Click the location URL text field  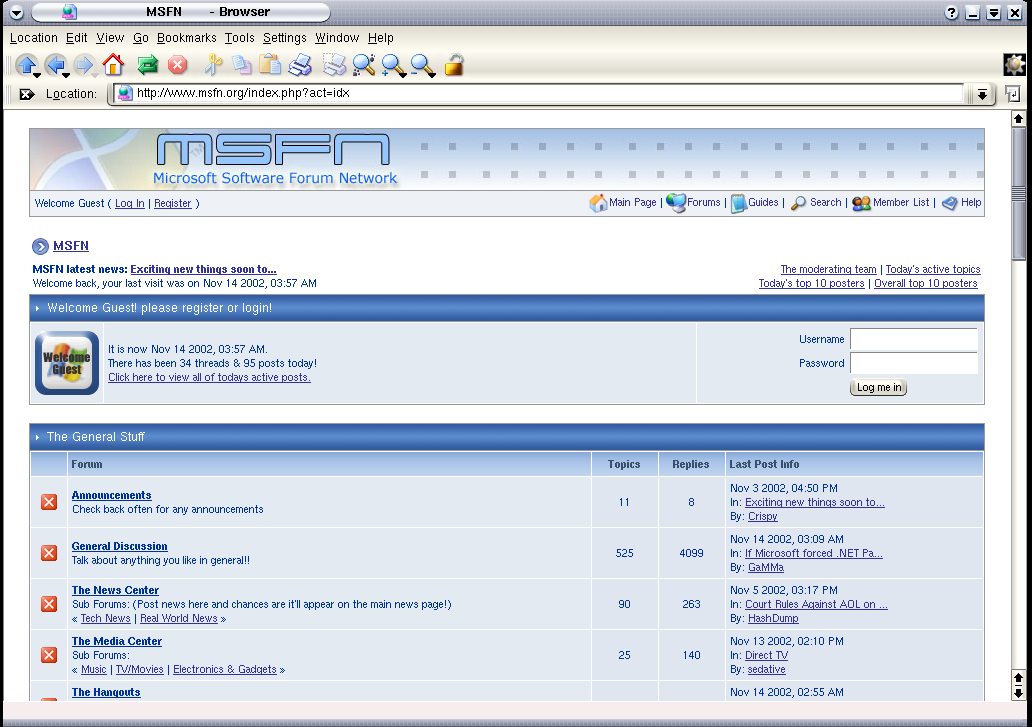click(x=540, y=93)
